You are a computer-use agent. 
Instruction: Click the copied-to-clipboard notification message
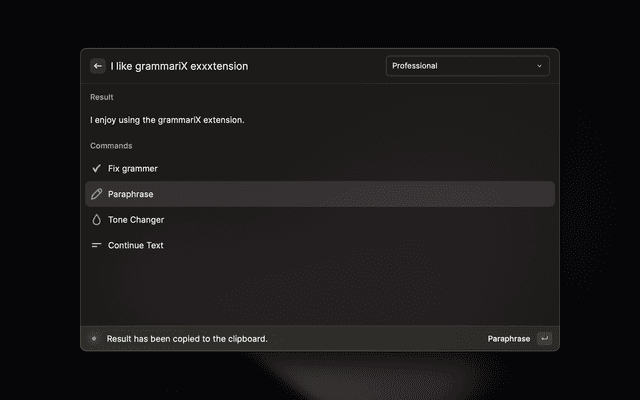click(187, 339)
